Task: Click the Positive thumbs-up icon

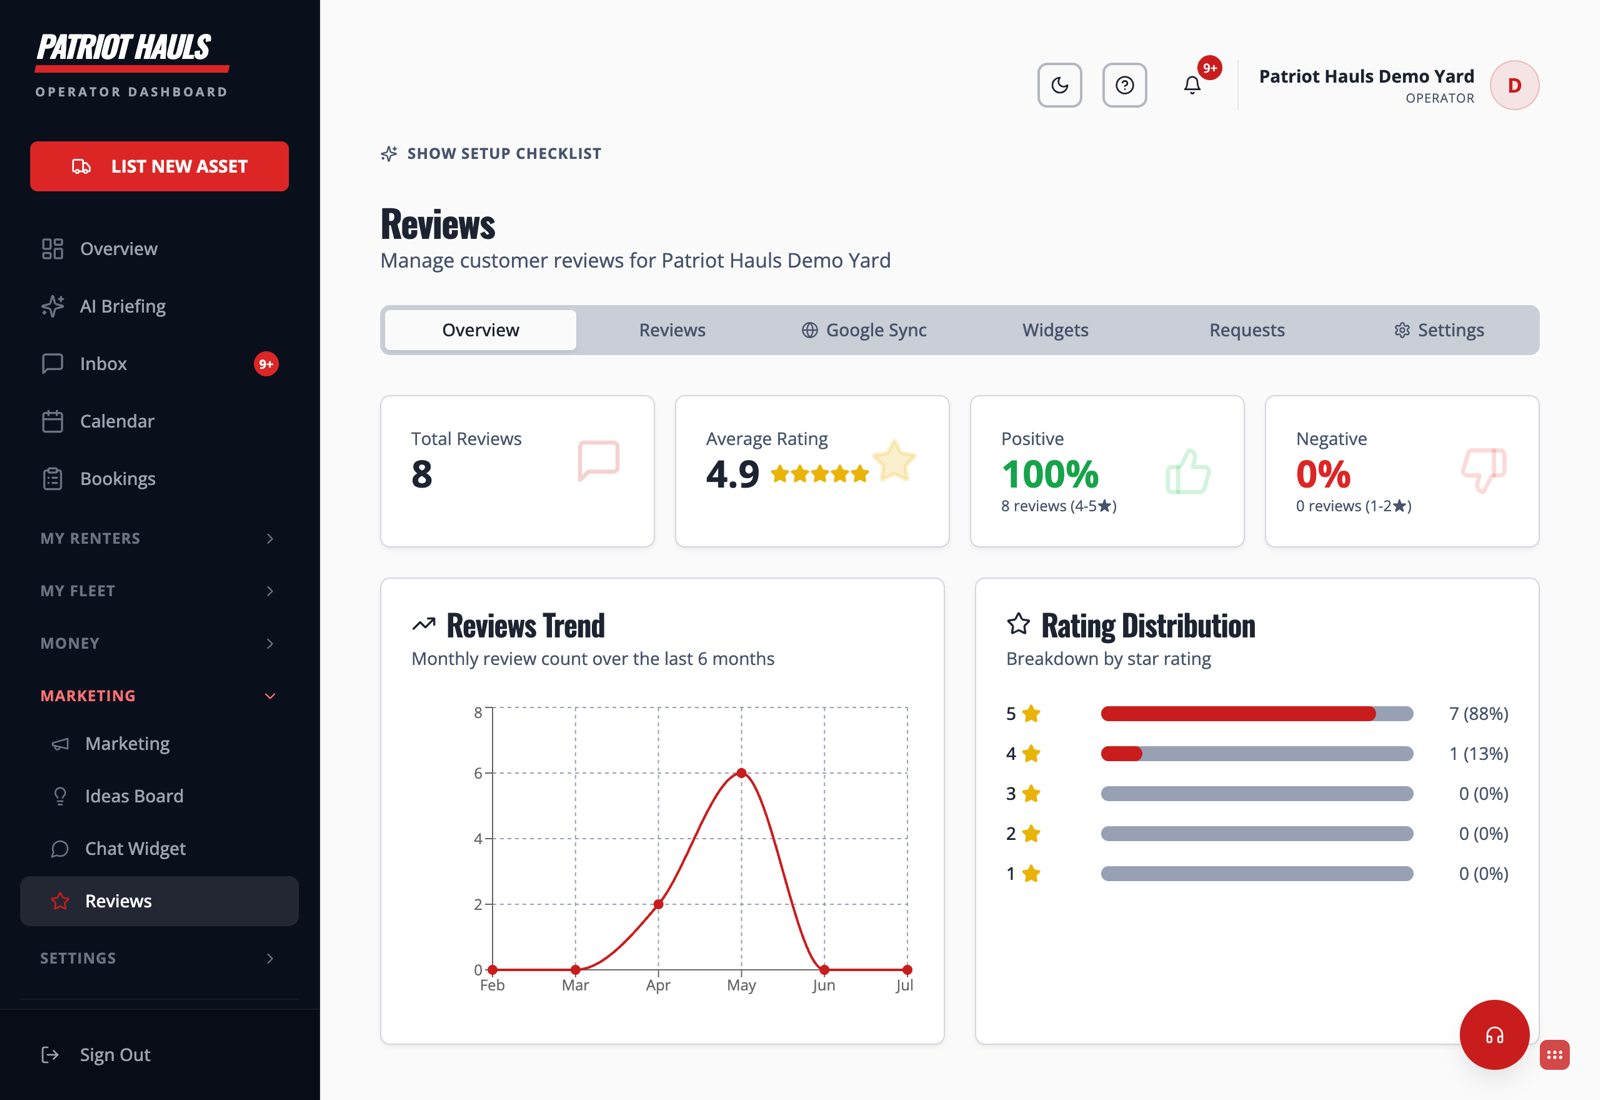Action: point(1188,471)
